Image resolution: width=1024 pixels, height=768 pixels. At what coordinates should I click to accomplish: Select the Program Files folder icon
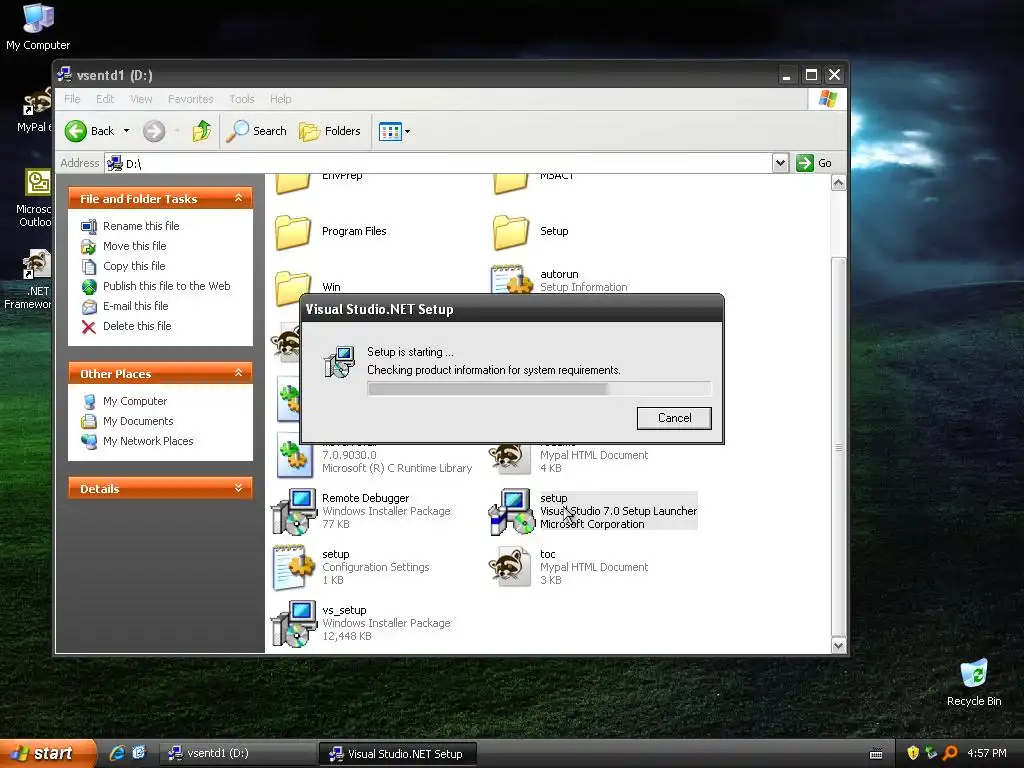[x=293, y=232]
